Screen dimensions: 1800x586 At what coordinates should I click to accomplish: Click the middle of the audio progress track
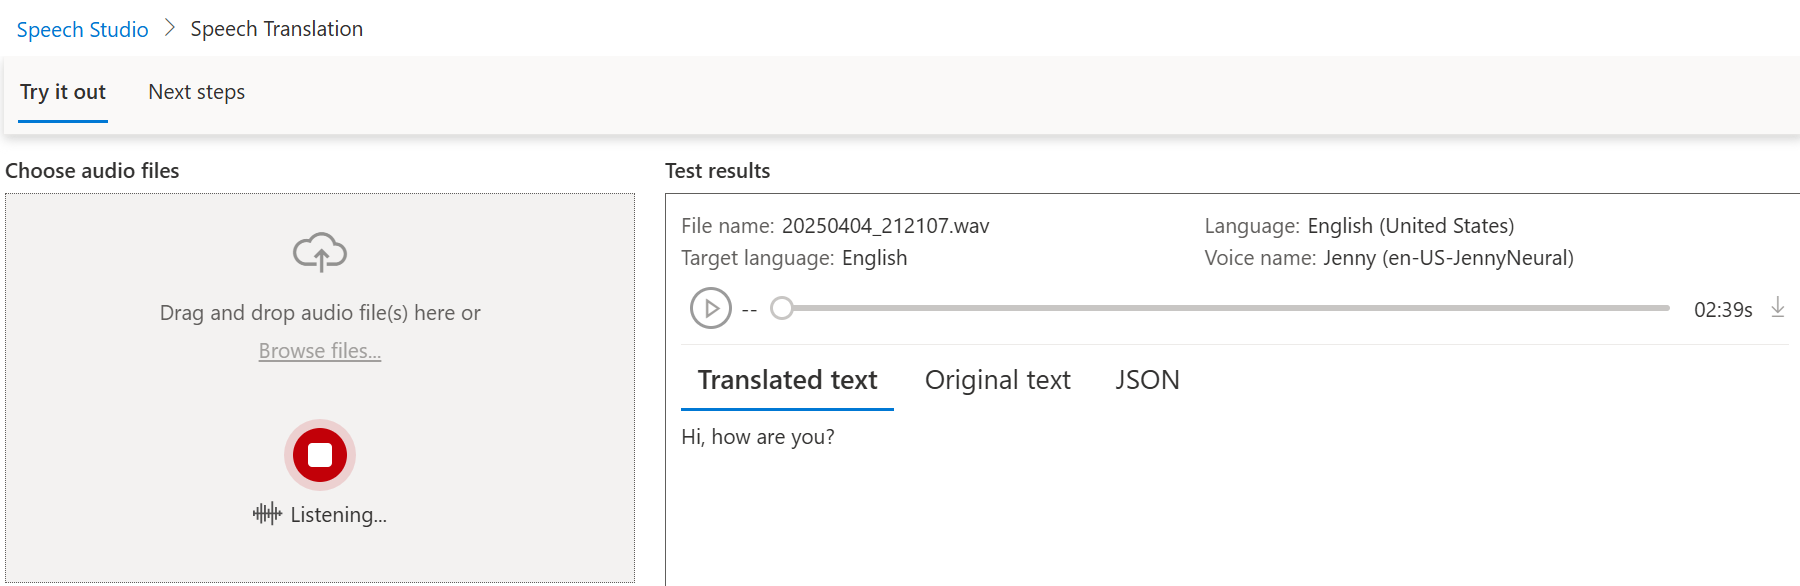[x=1225, y=308]
